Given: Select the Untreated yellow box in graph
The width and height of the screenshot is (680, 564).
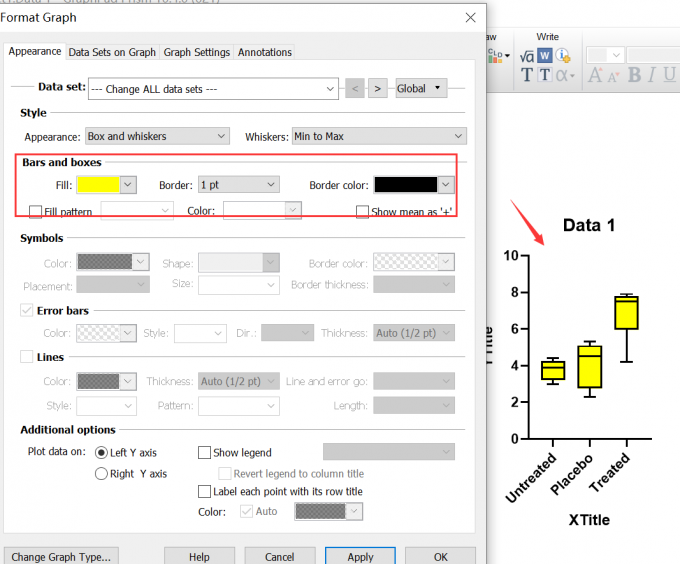Looking at the screenshot, I should point(553,370).
